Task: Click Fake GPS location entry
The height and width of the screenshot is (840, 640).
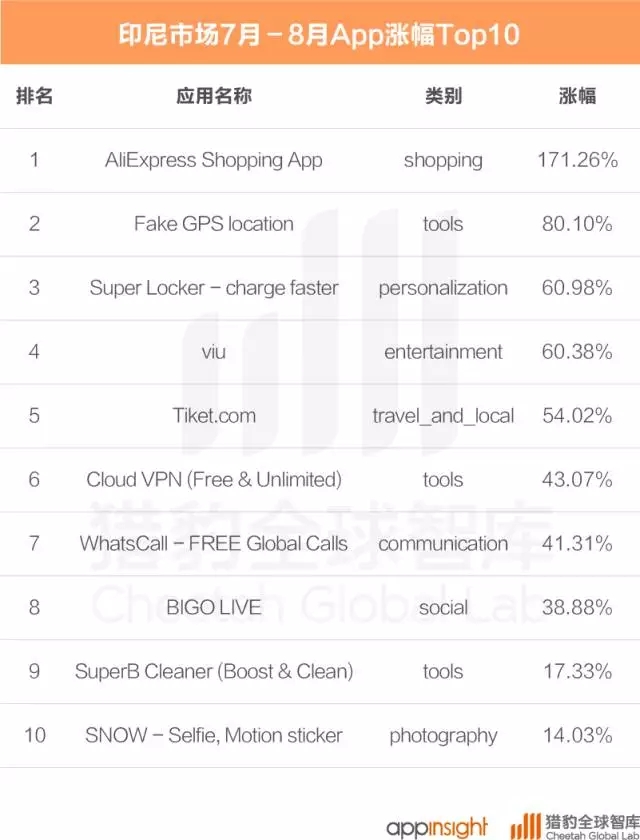Action: pyautogui.click(x=214, y=223)
